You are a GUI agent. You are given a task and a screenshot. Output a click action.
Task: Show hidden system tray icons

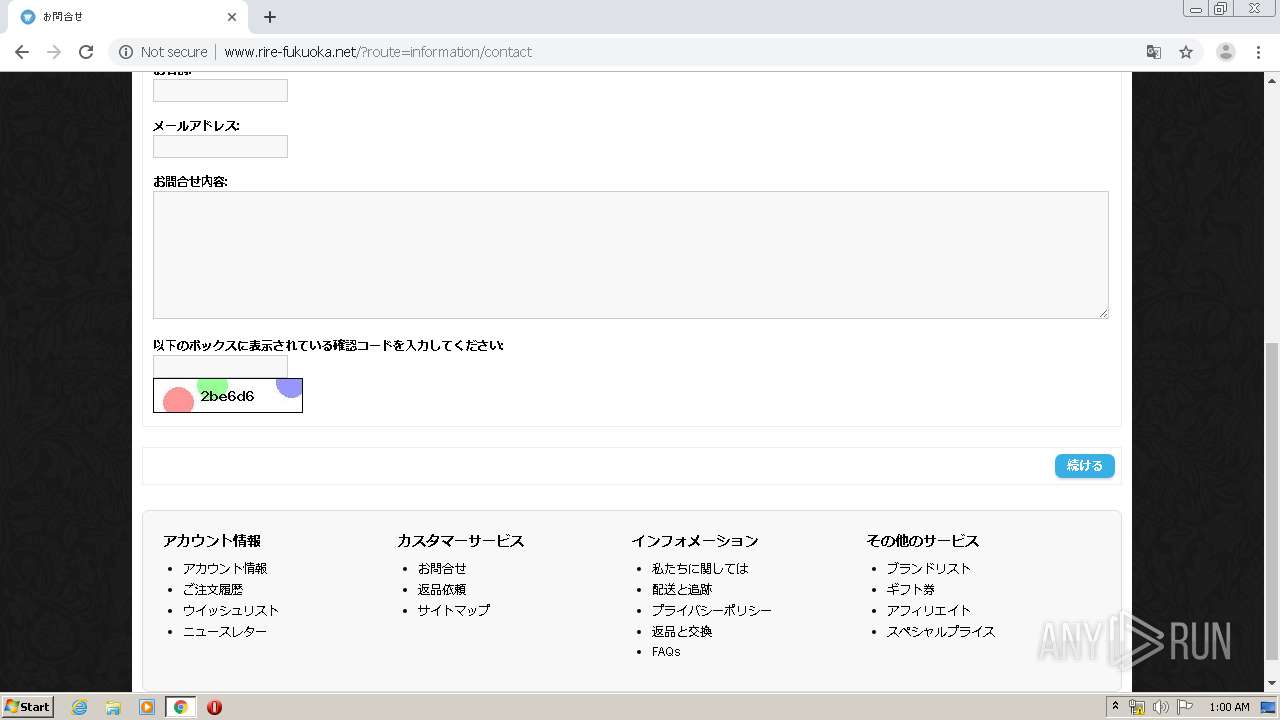(x=1115, y=707)
